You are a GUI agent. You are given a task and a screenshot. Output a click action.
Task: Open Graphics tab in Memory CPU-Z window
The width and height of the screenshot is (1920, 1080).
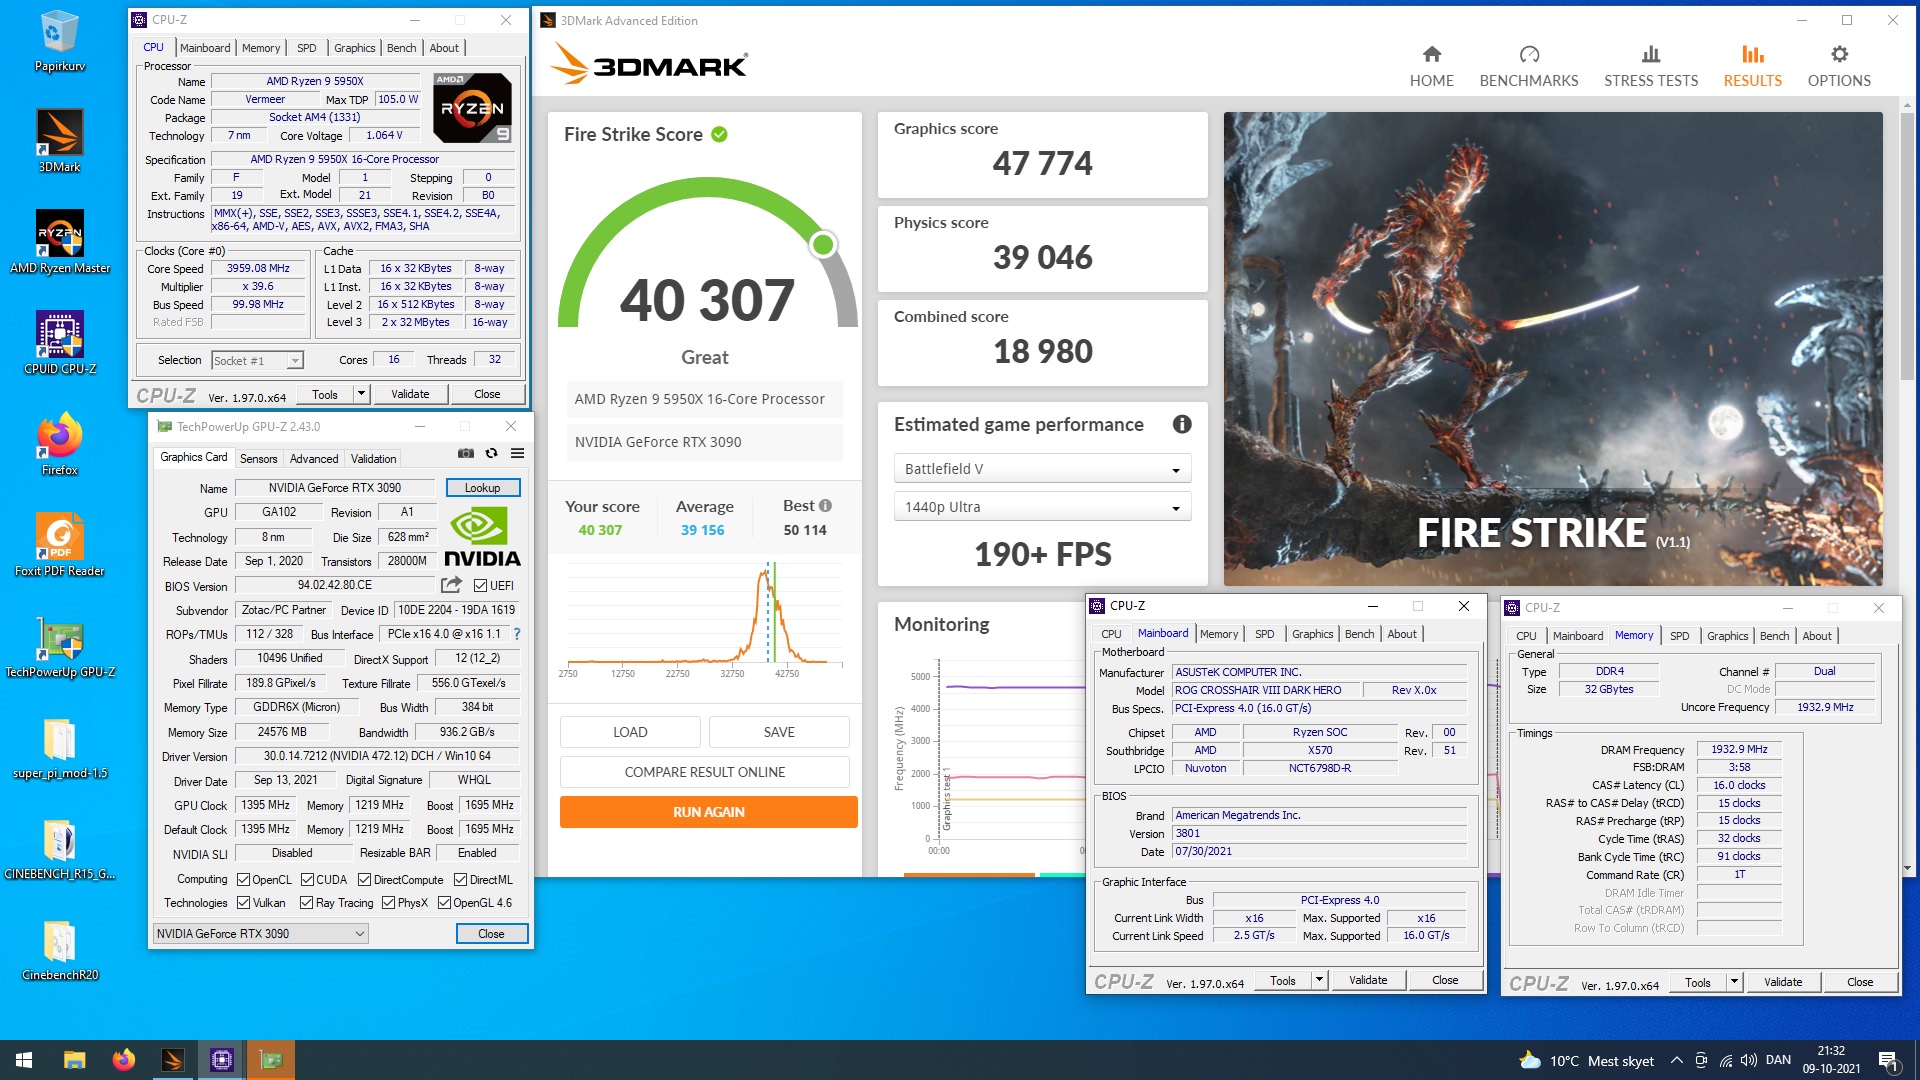tap(1727, 636)
